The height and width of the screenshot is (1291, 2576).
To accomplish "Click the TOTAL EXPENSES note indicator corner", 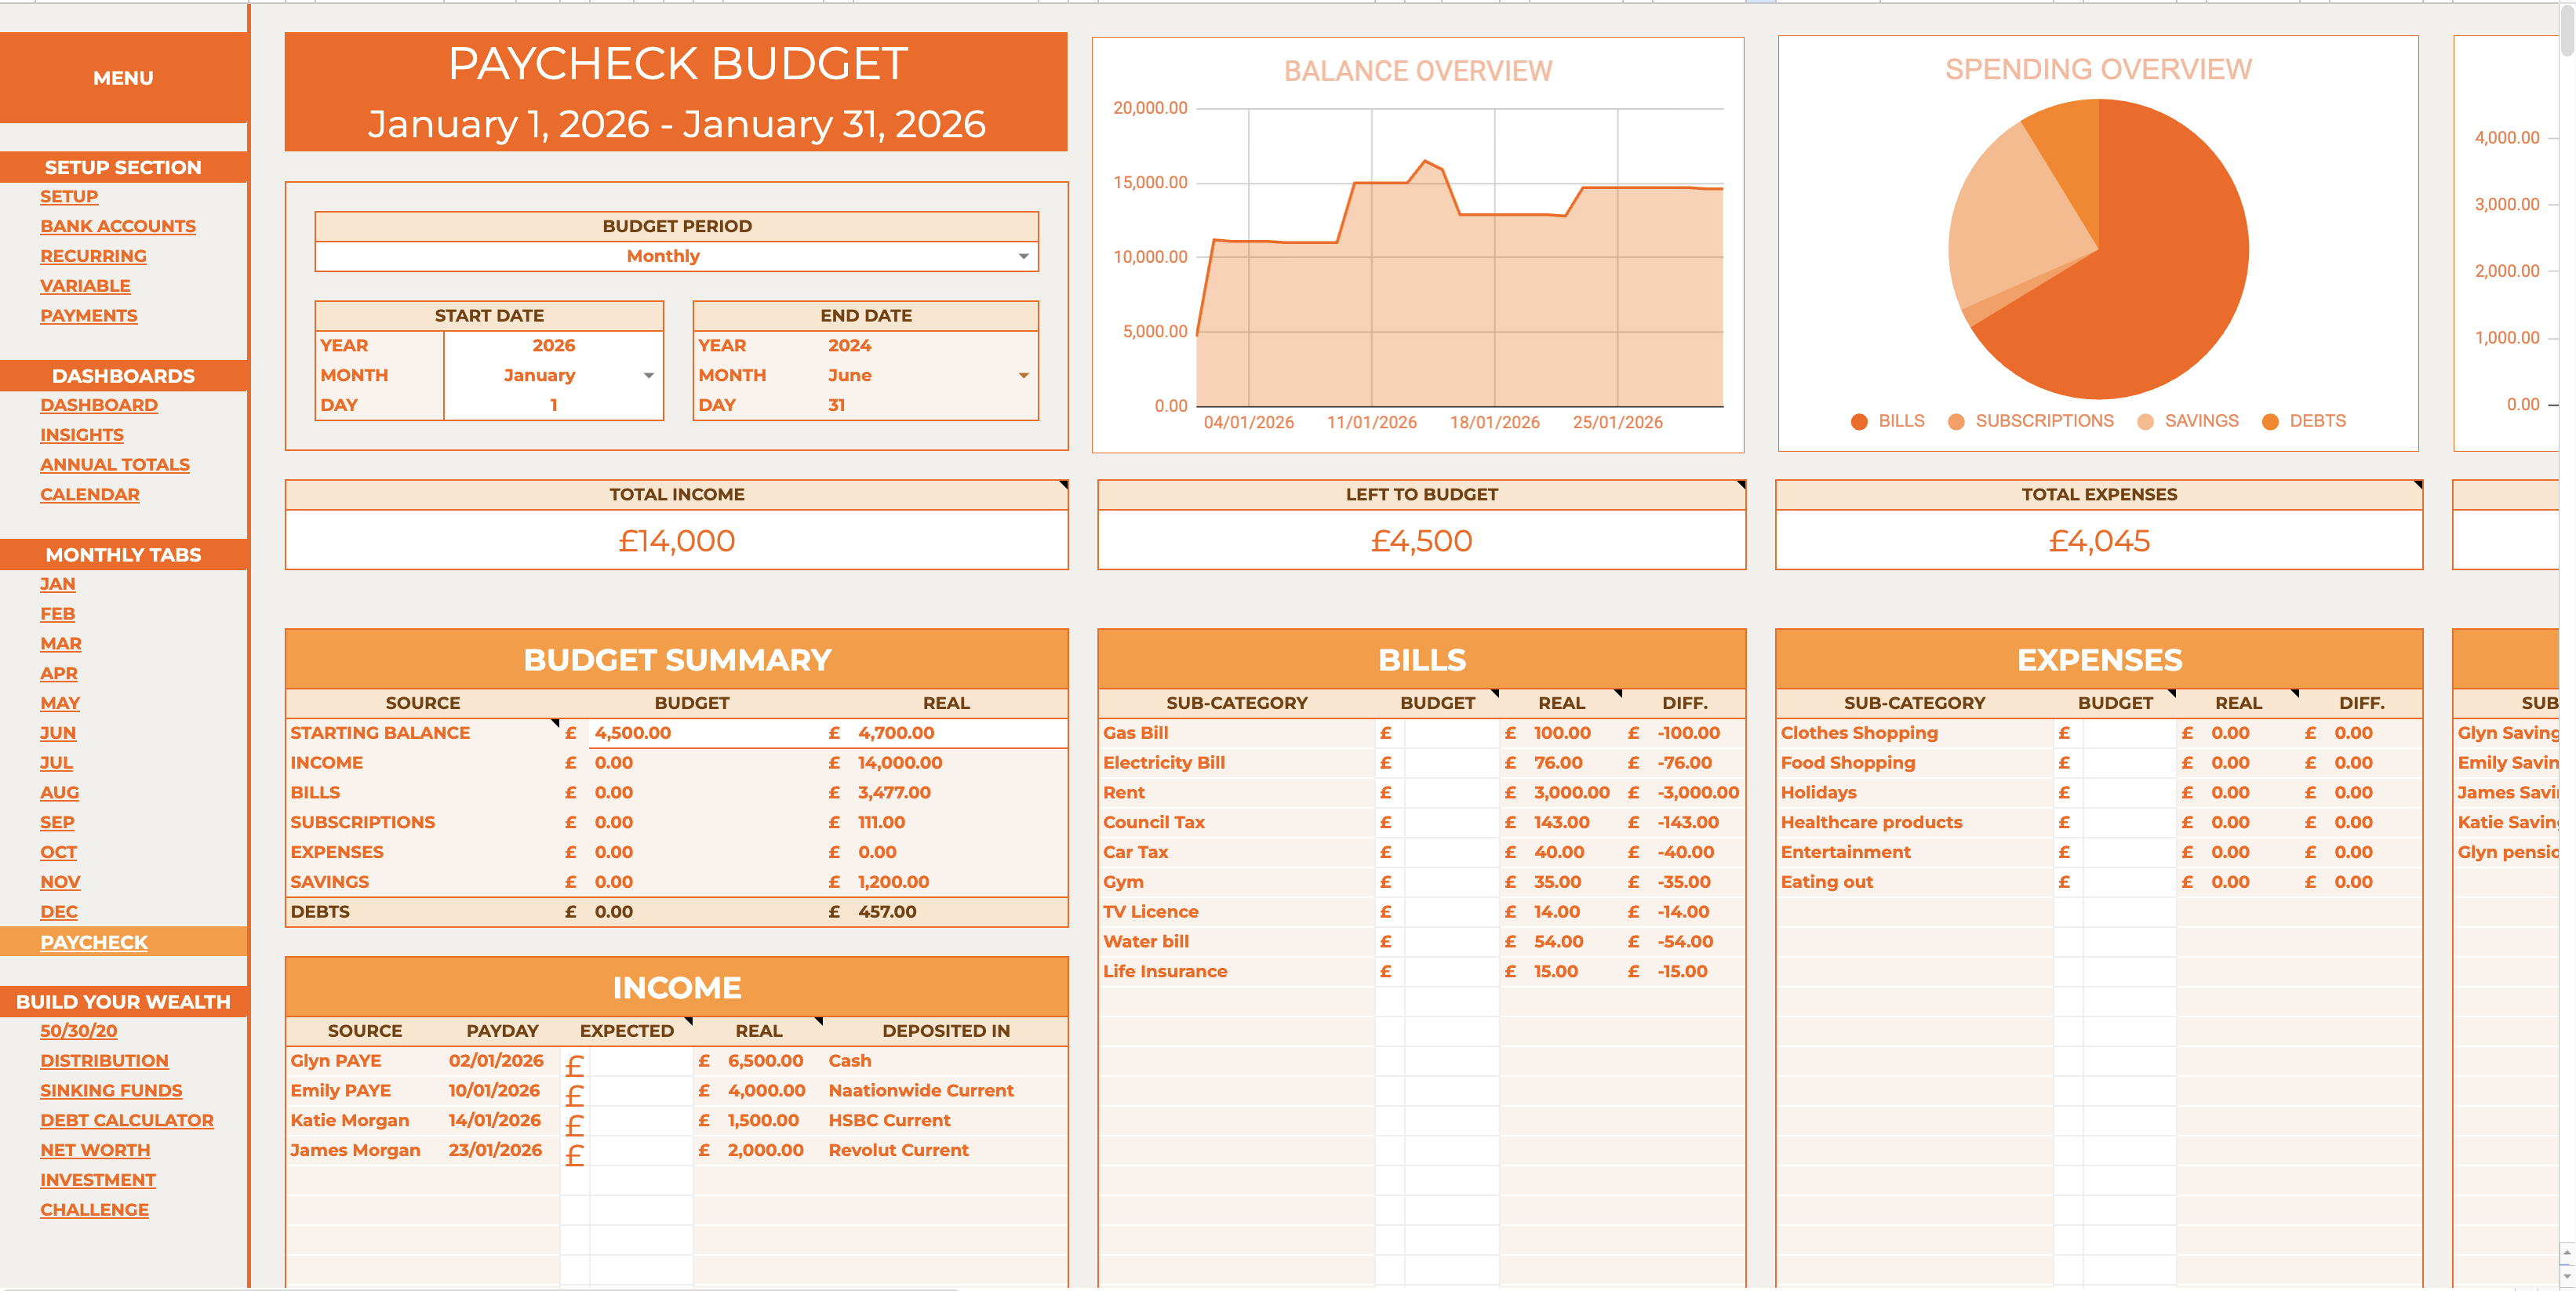I will coord(2418,485).
